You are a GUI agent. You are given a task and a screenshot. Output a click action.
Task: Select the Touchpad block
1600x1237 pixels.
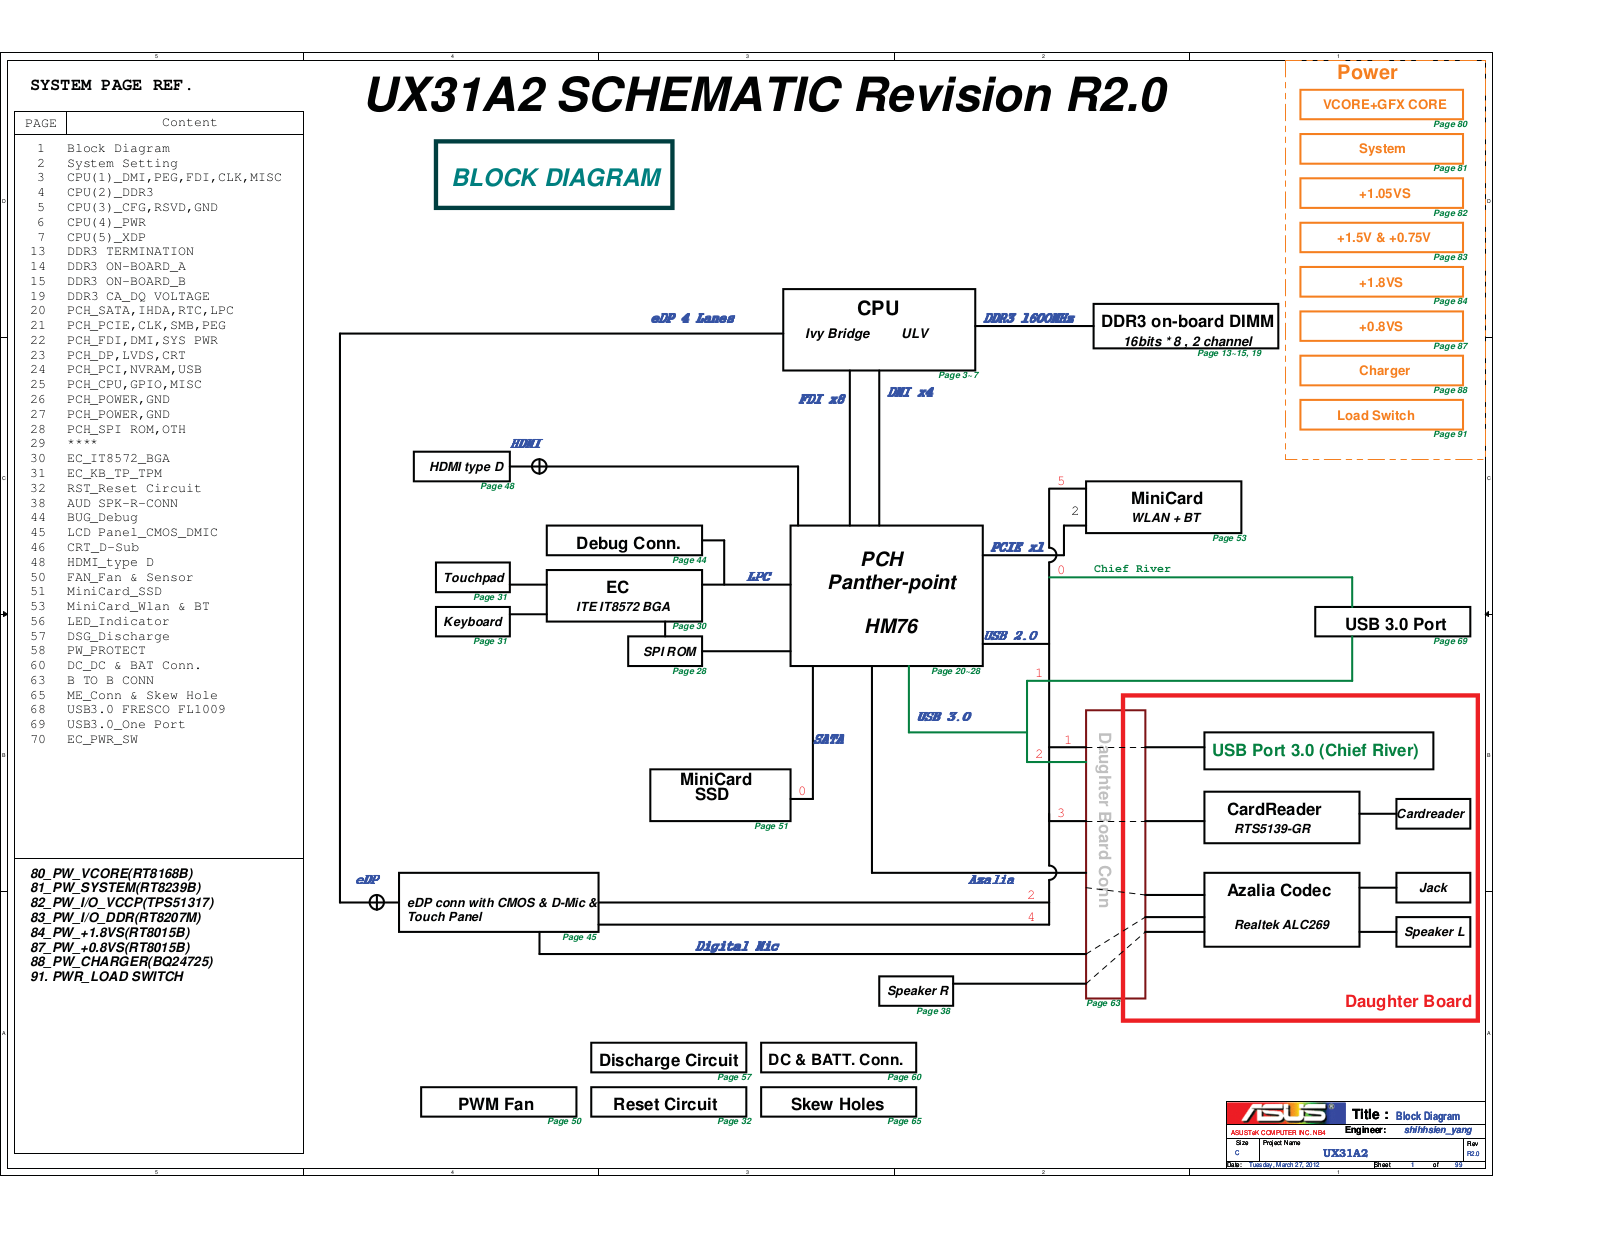[473, 577]
